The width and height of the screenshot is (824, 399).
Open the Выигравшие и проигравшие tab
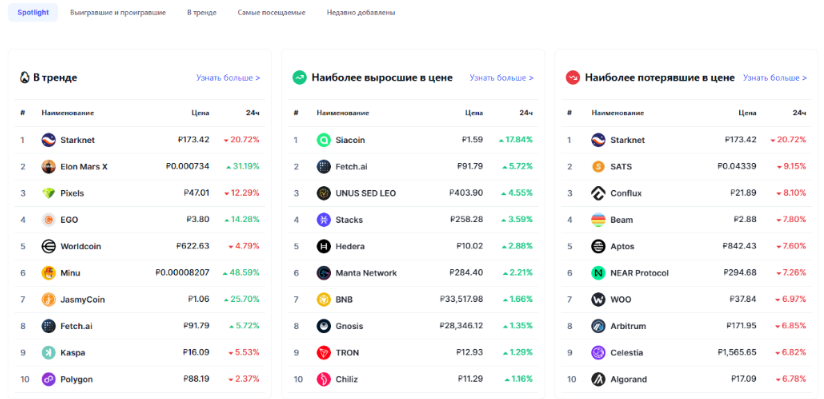tap(118, 13)
